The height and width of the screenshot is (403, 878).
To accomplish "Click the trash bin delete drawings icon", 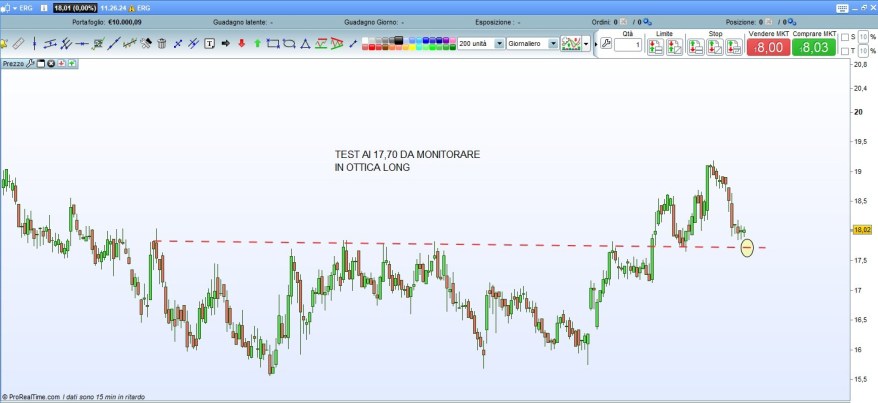I will click(162, 44).
